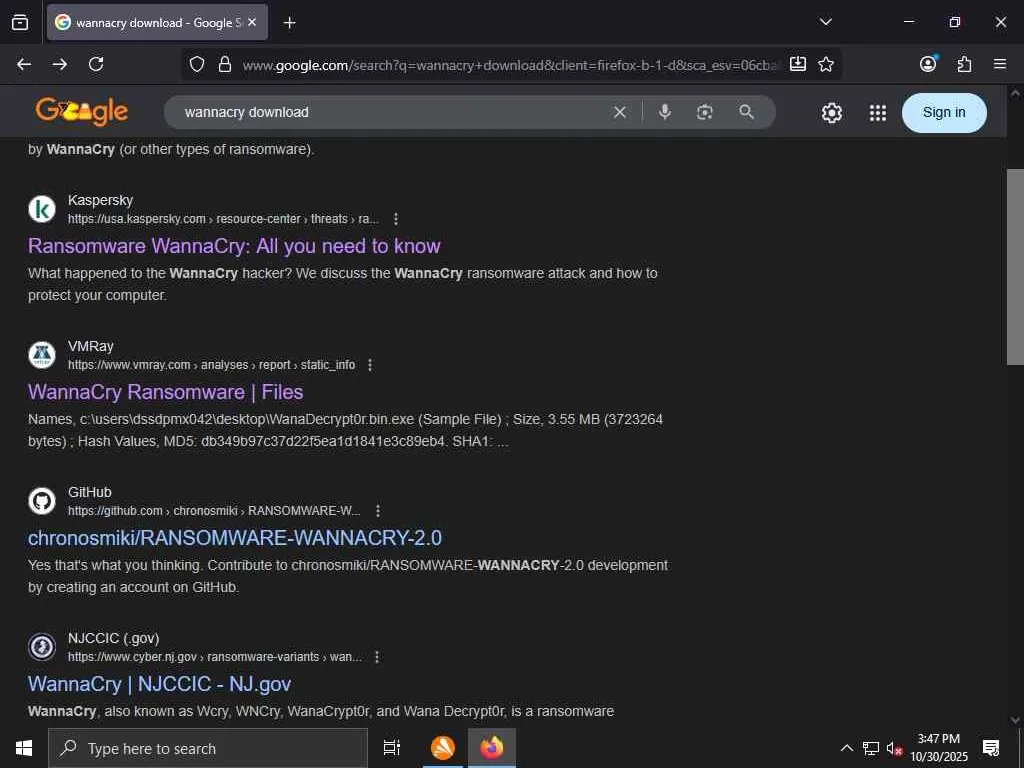View site security padlock info
Viewport: 1024px width, 768px height.
[225, 64]
